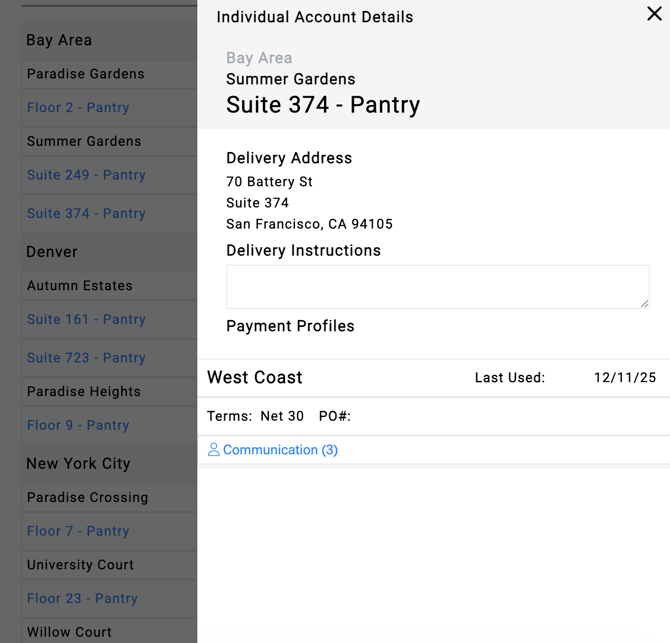Viewport: 670px width, 643px height.
Task: Open Suite 723 - Pantry account
Action: [x=86, y=357]
